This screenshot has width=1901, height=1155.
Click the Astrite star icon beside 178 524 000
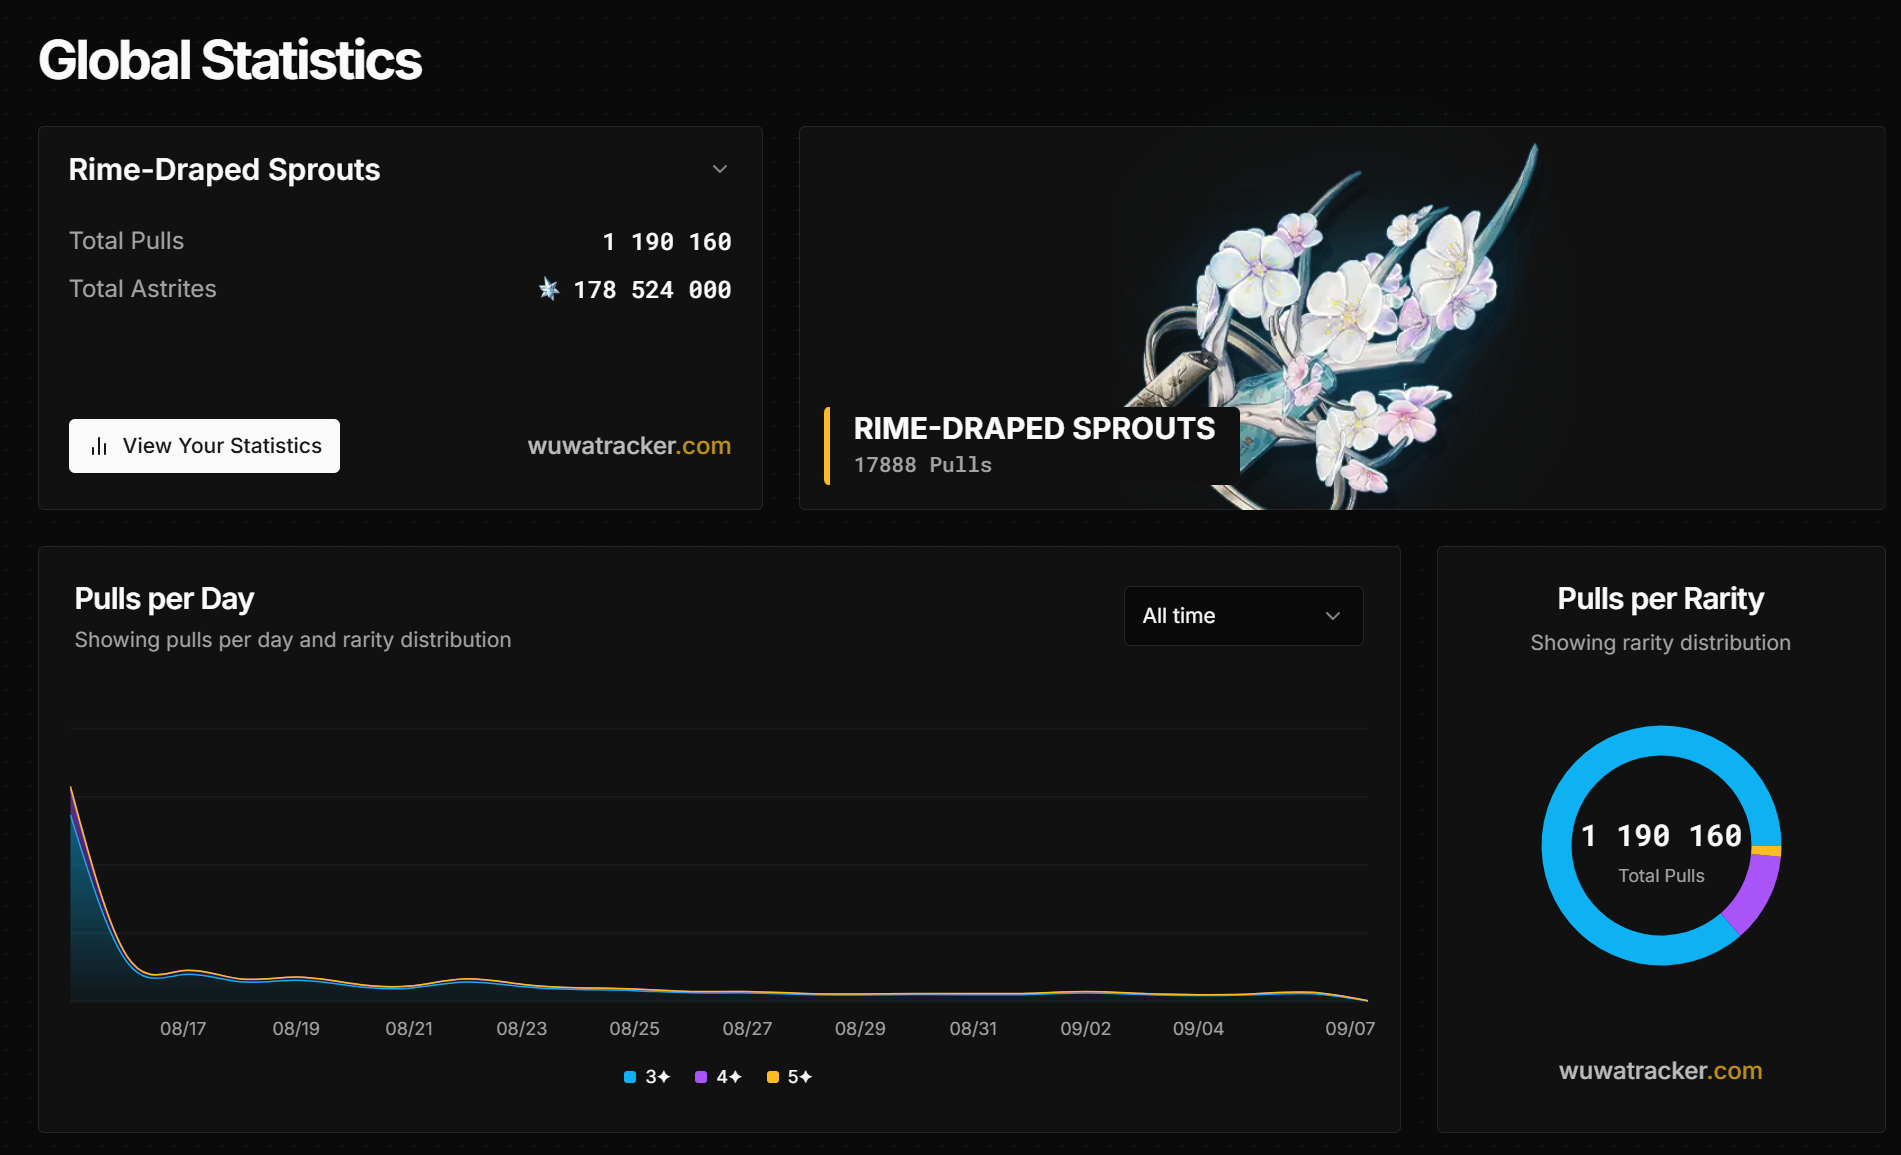pos(549,289)
